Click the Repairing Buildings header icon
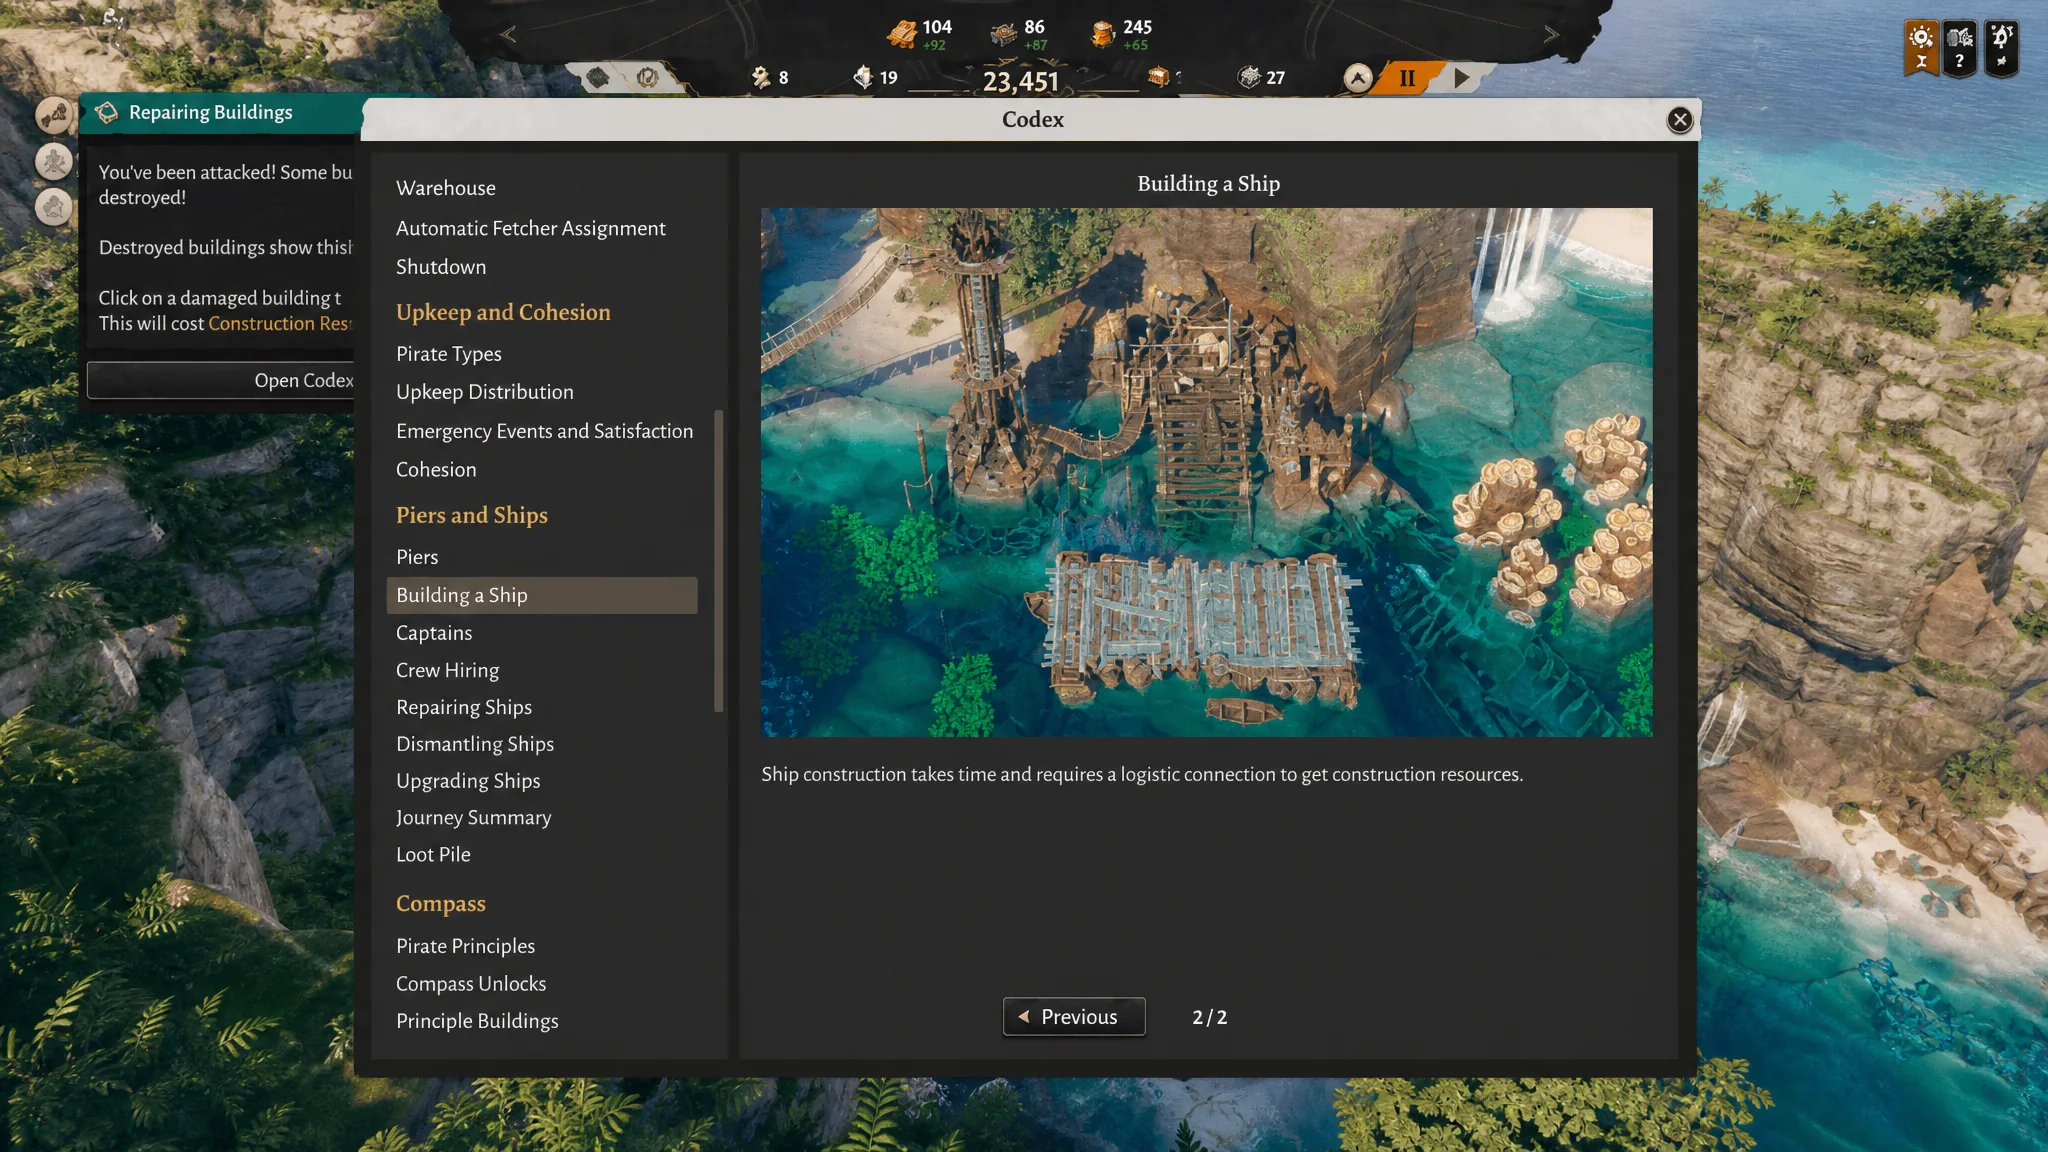This screenshot has height=1152, width=2048. coord(107,112)
